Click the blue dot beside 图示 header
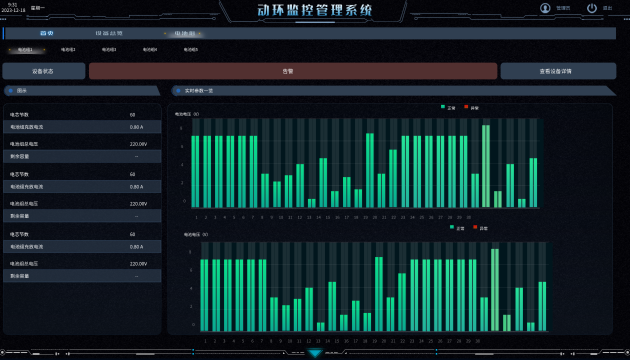Viewport: 630px width, 360px height. pos(11,91)
